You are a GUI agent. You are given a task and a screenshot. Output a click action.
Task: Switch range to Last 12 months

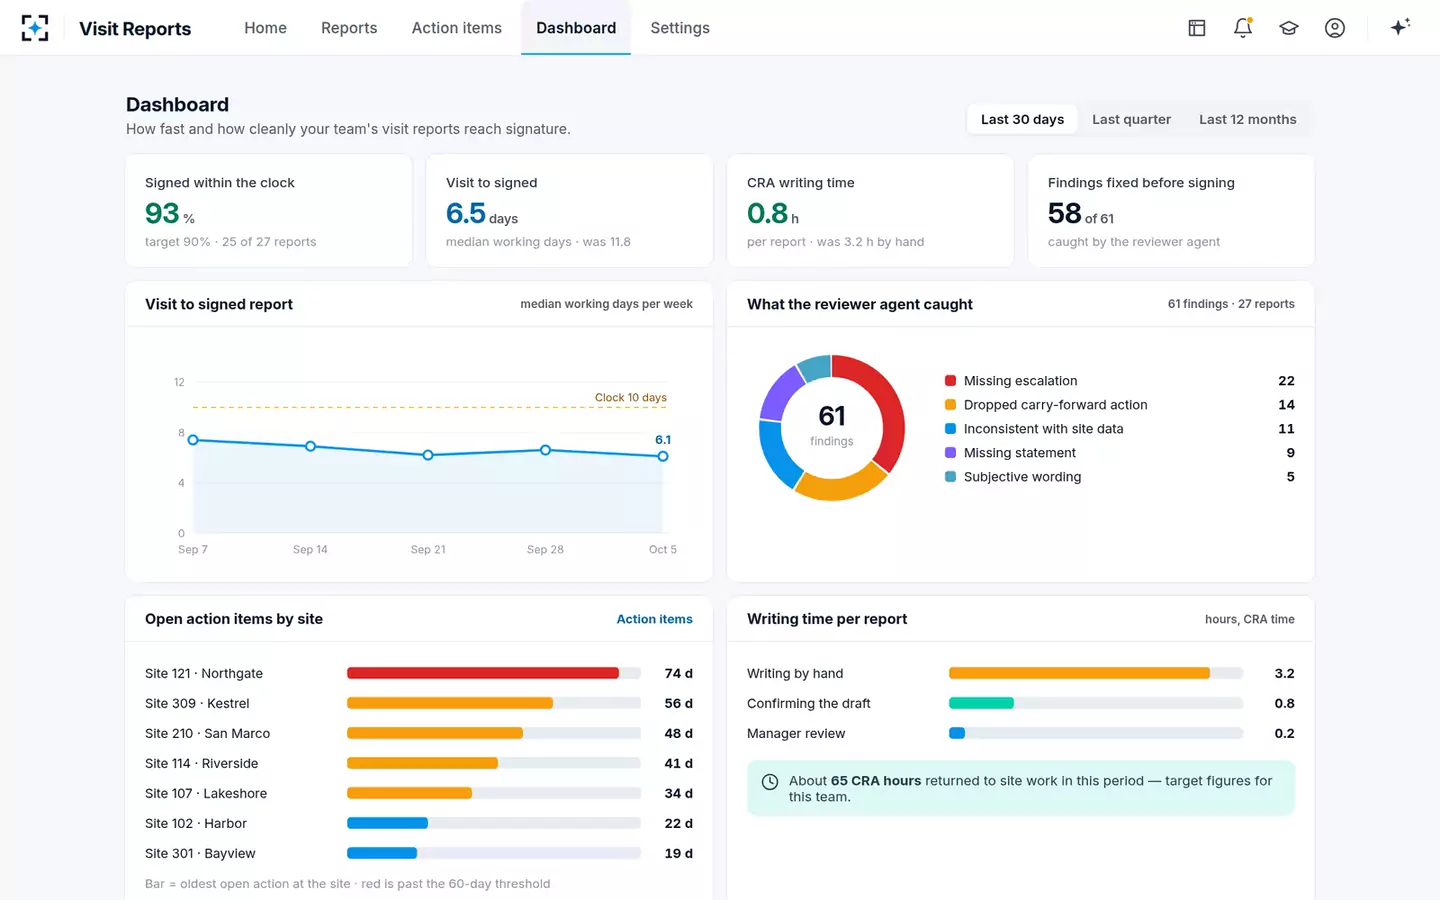(x=1247, y=119)
